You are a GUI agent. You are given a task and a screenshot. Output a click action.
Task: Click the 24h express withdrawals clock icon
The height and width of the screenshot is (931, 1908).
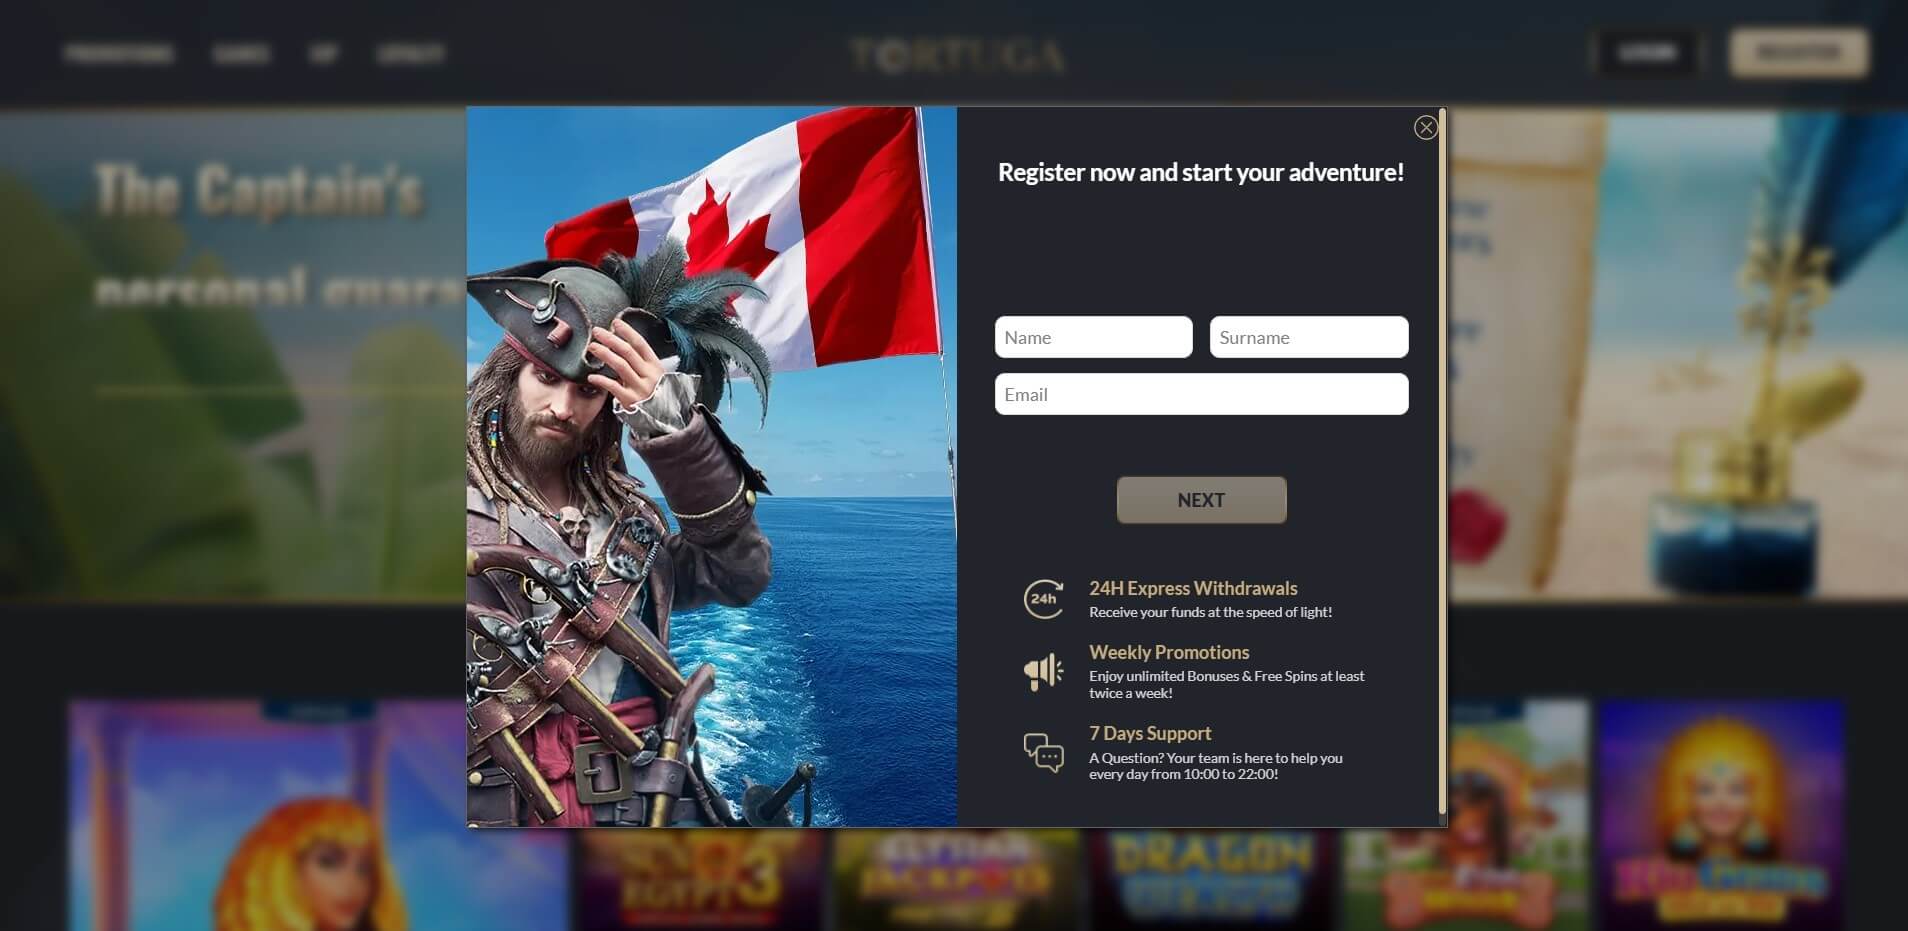1043,599
